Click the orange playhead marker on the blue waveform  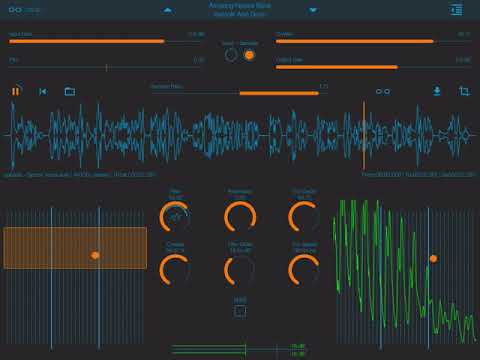364,135
